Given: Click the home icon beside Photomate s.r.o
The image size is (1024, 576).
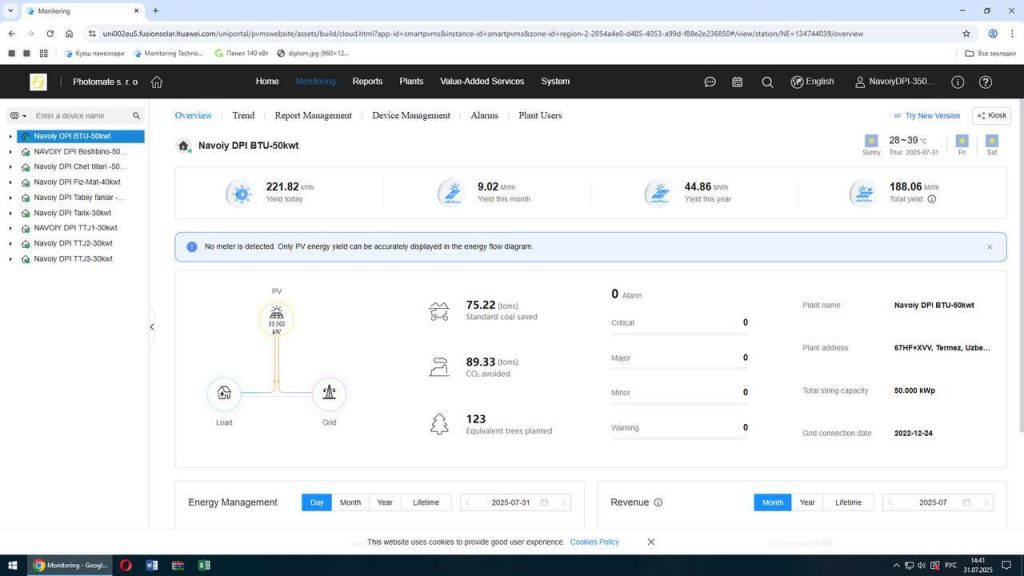Looking at the screenshot, I should (157, 82).
